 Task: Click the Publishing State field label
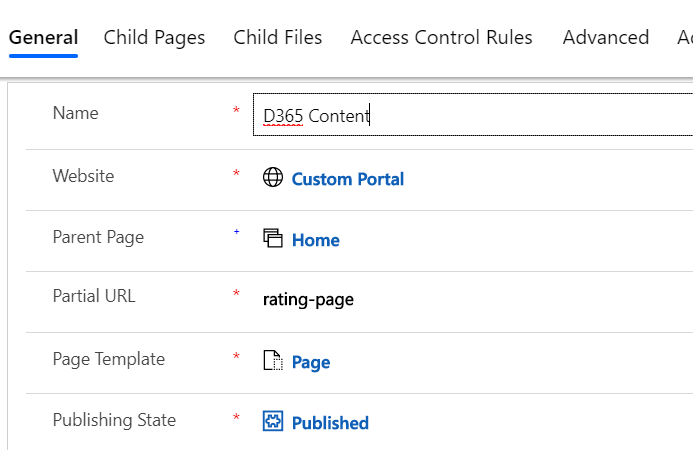(x=114, y=420)
